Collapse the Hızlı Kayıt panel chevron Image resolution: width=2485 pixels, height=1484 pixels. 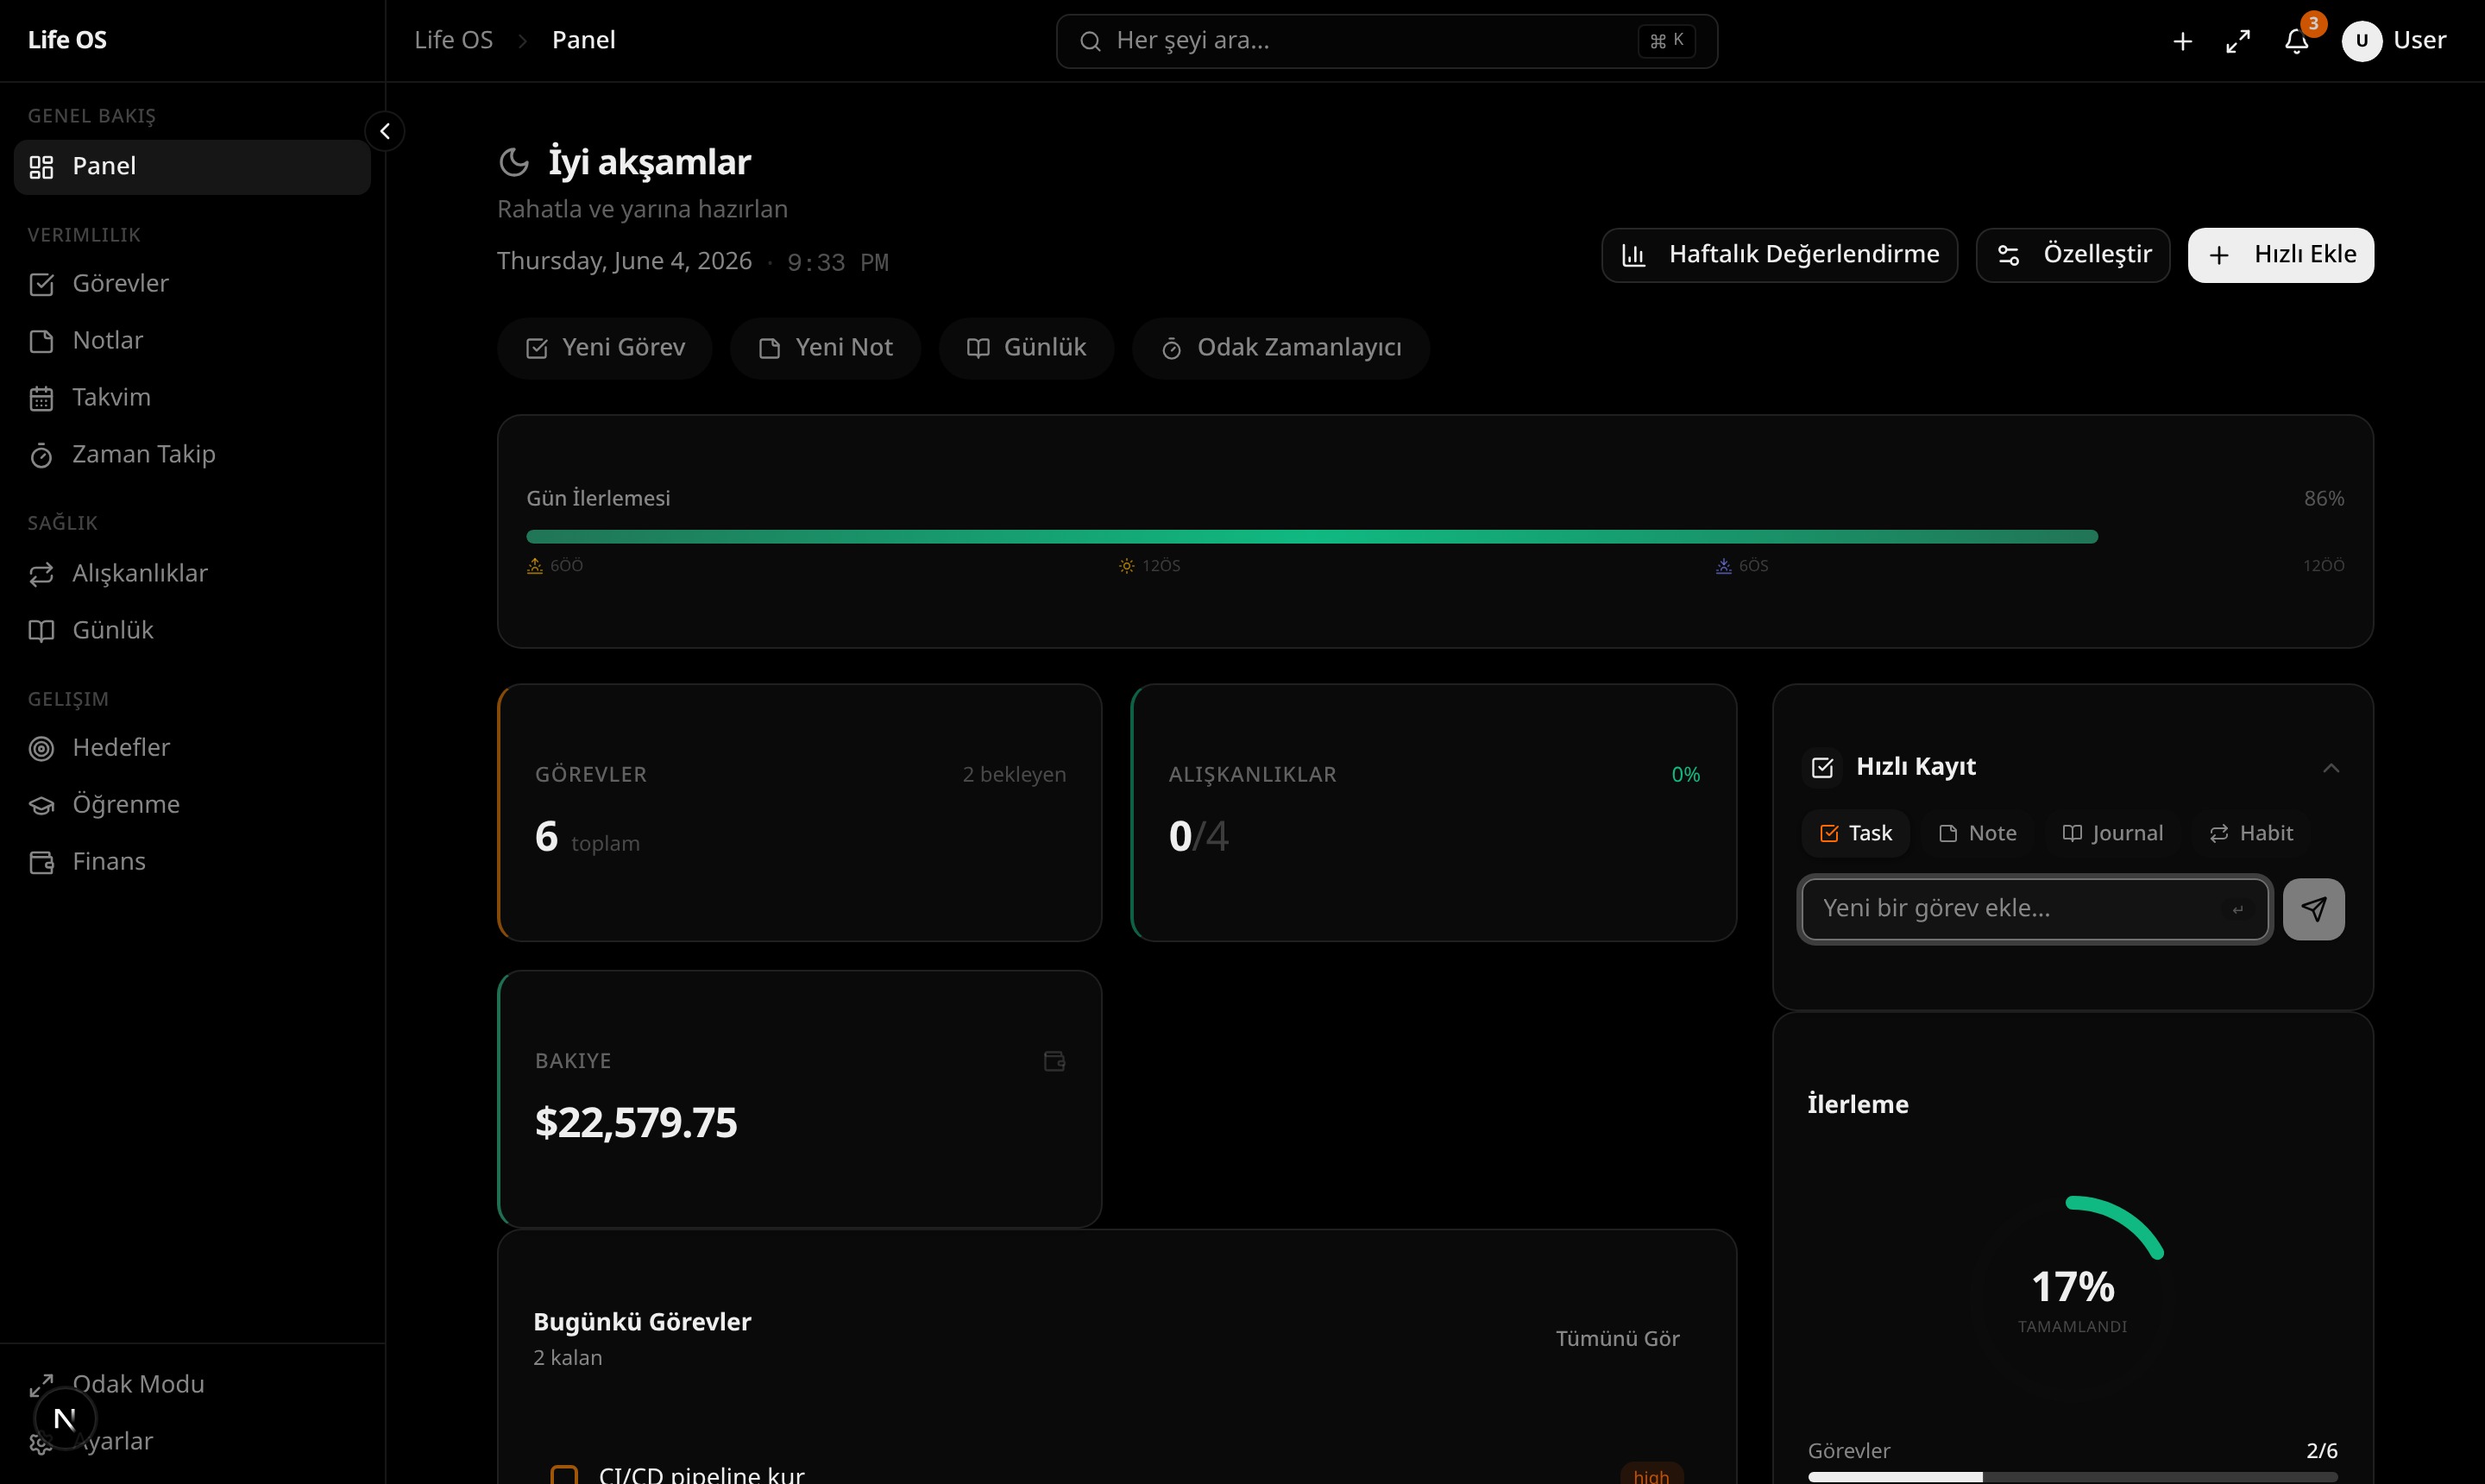(2331, 768)
